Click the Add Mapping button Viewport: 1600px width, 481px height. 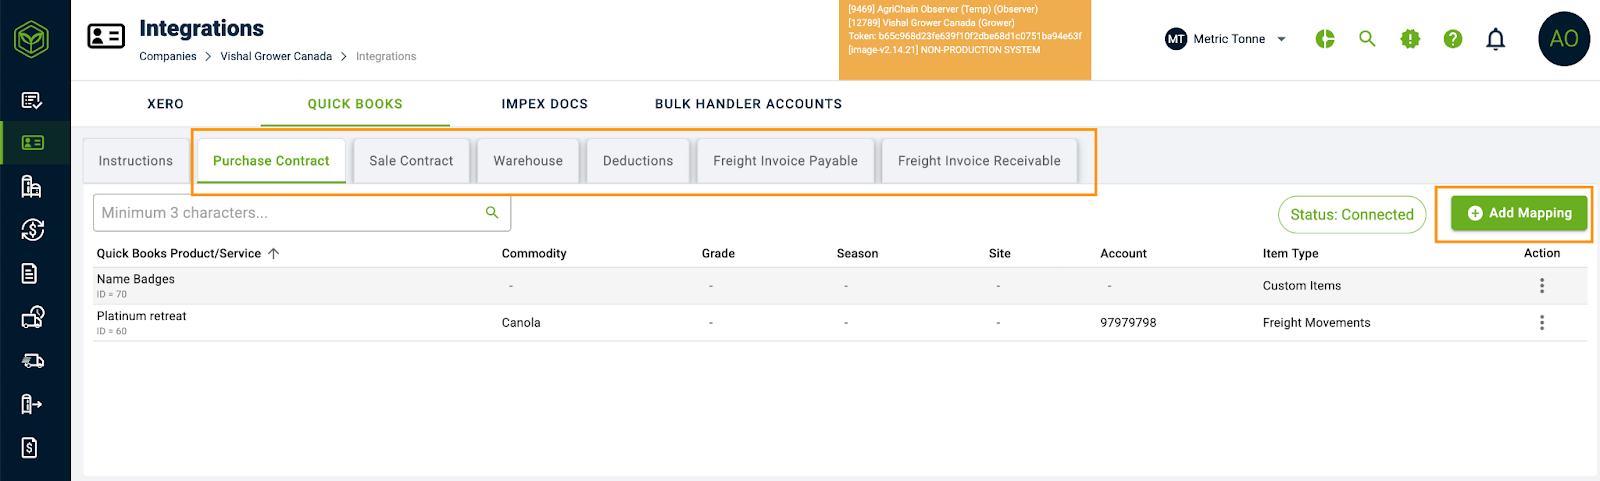pyautogui.click(x=1519, y=213)
